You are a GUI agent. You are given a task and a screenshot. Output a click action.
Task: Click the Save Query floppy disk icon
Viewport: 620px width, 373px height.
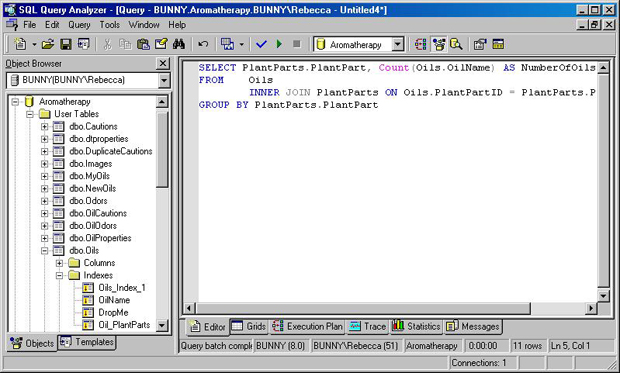[x=66, y=44]
